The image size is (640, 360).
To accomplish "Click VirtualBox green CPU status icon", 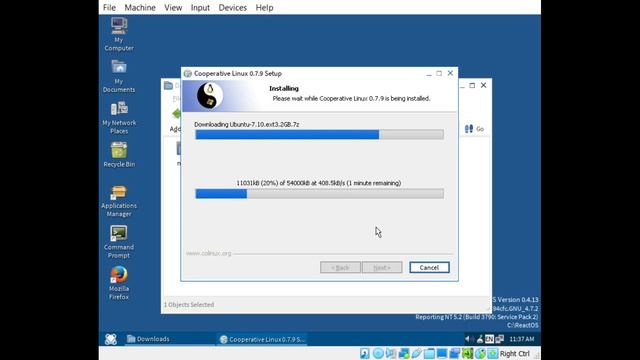I will [467, 353].
